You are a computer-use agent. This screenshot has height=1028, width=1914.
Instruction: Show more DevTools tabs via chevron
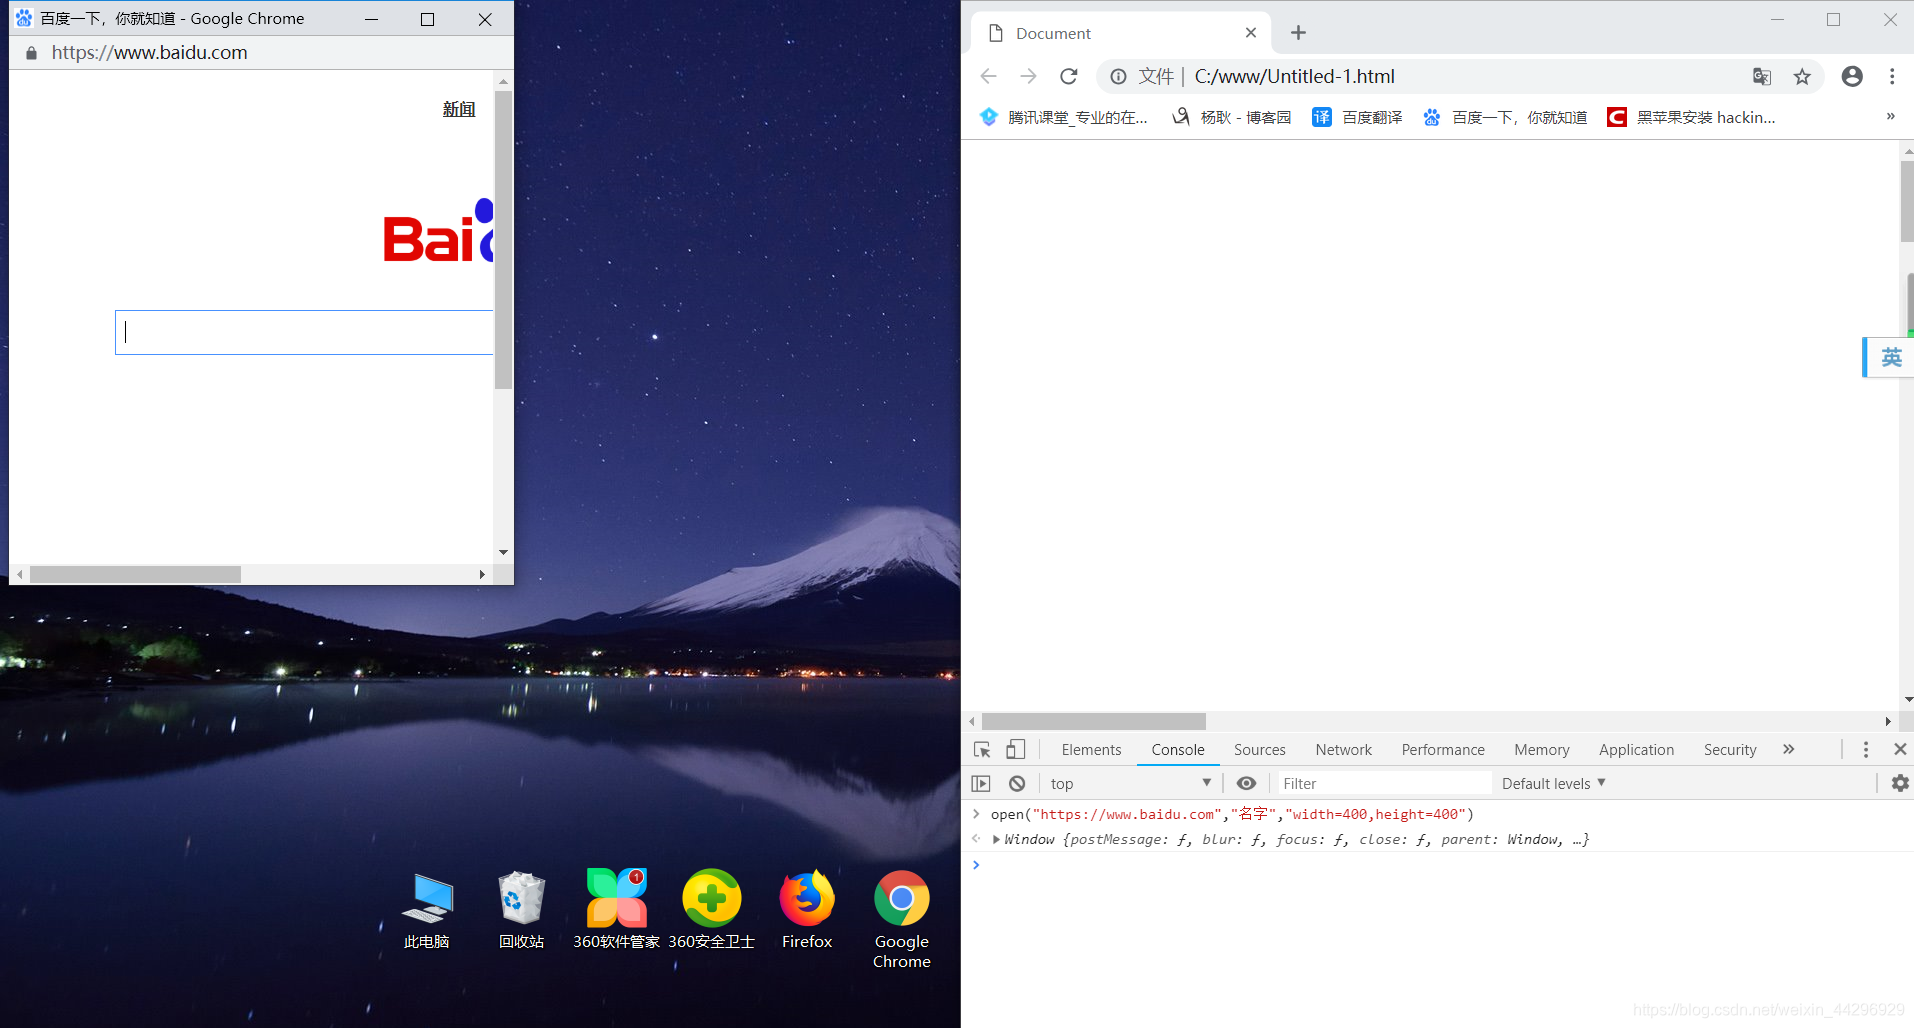[x=1788, y=749]
